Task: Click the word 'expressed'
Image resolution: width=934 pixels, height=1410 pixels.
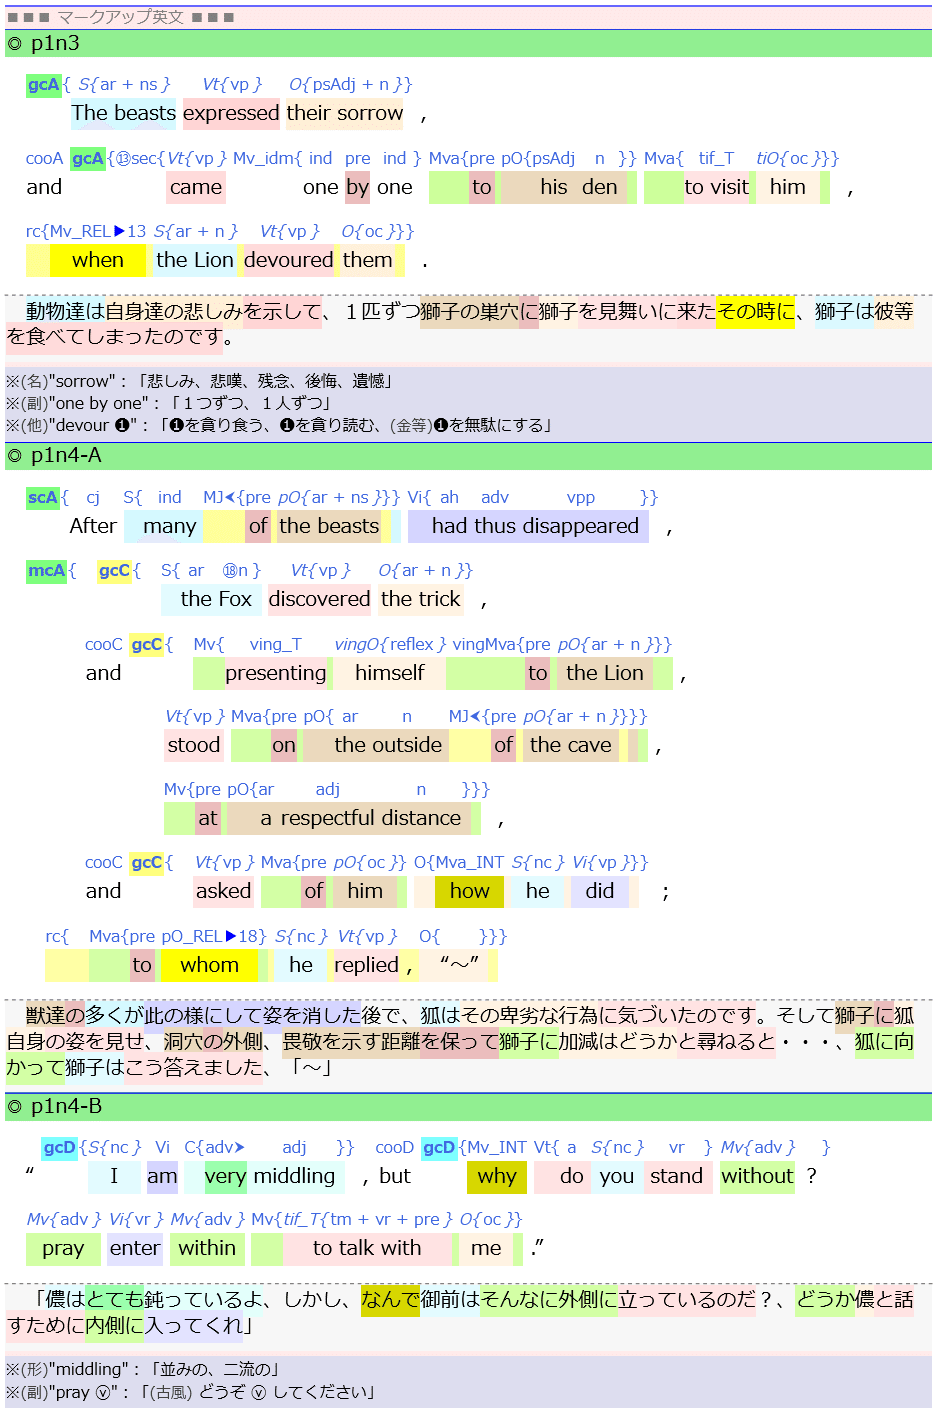Action: click(231, 113)
